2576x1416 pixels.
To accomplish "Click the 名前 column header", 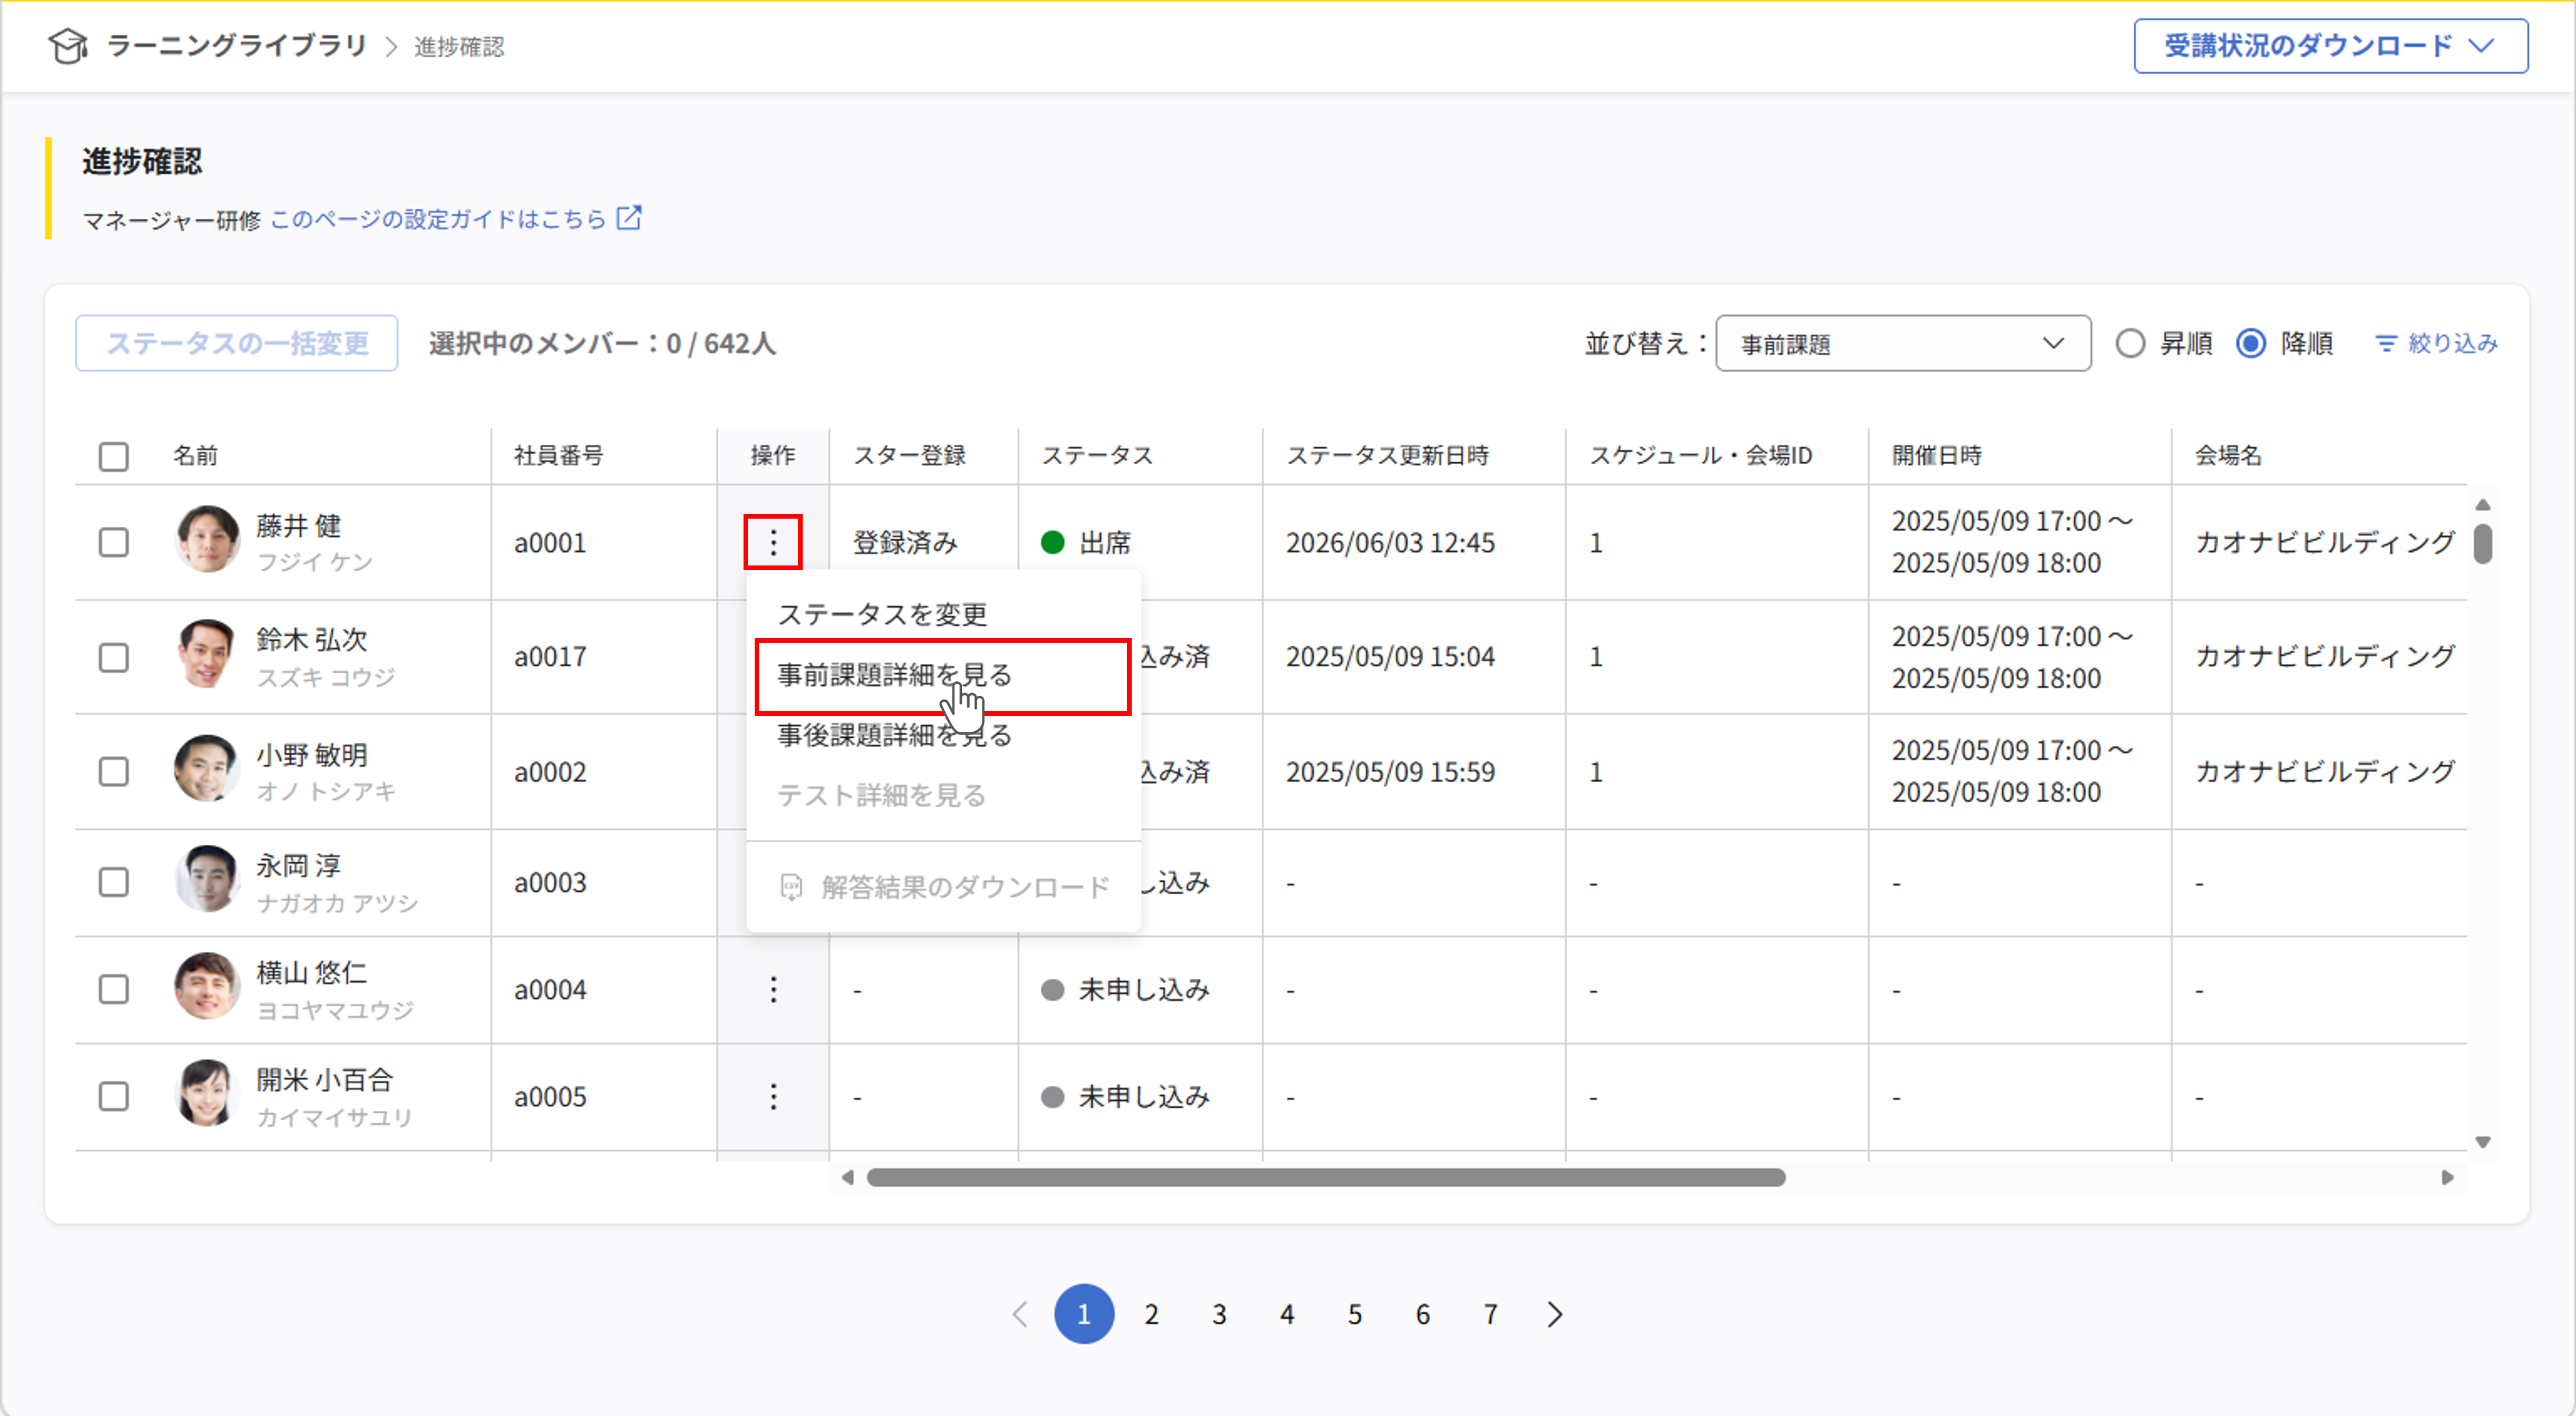I will 195,456.
